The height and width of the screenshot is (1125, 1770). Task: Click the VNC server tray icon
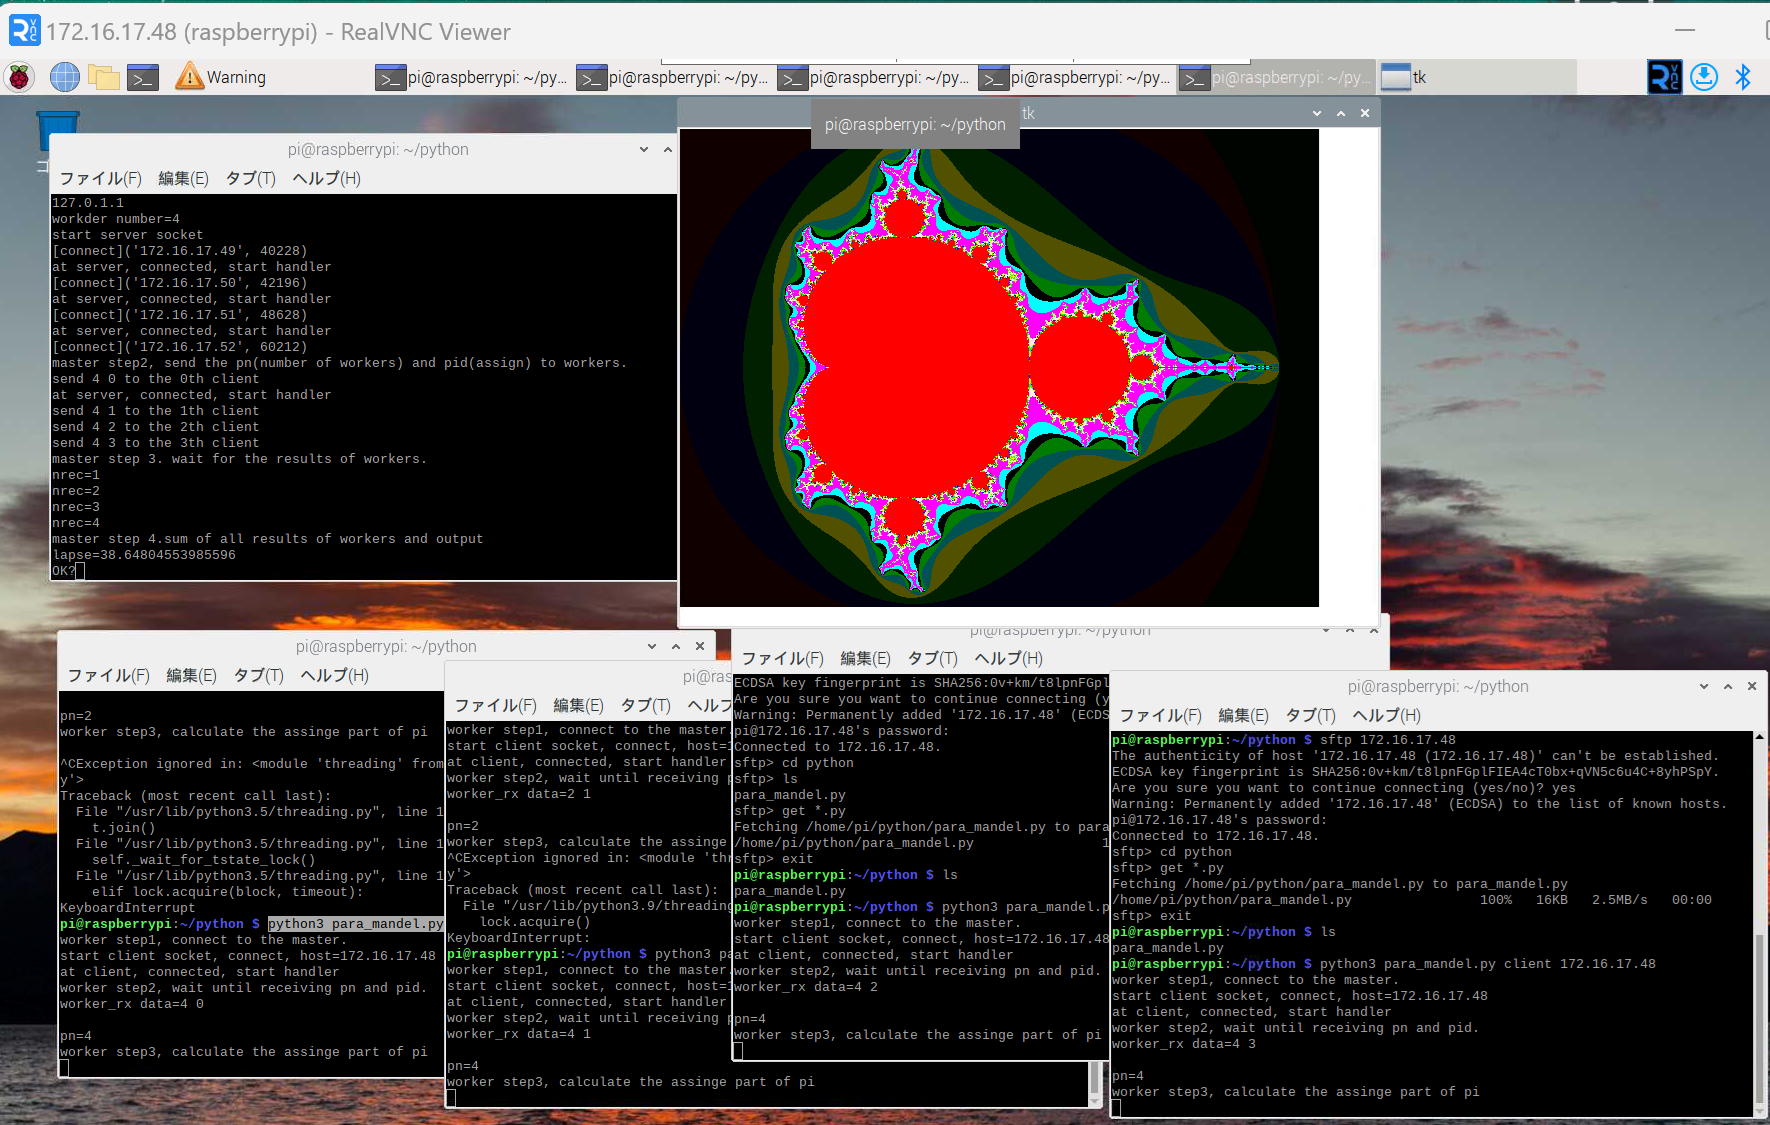coord(1664,77)
